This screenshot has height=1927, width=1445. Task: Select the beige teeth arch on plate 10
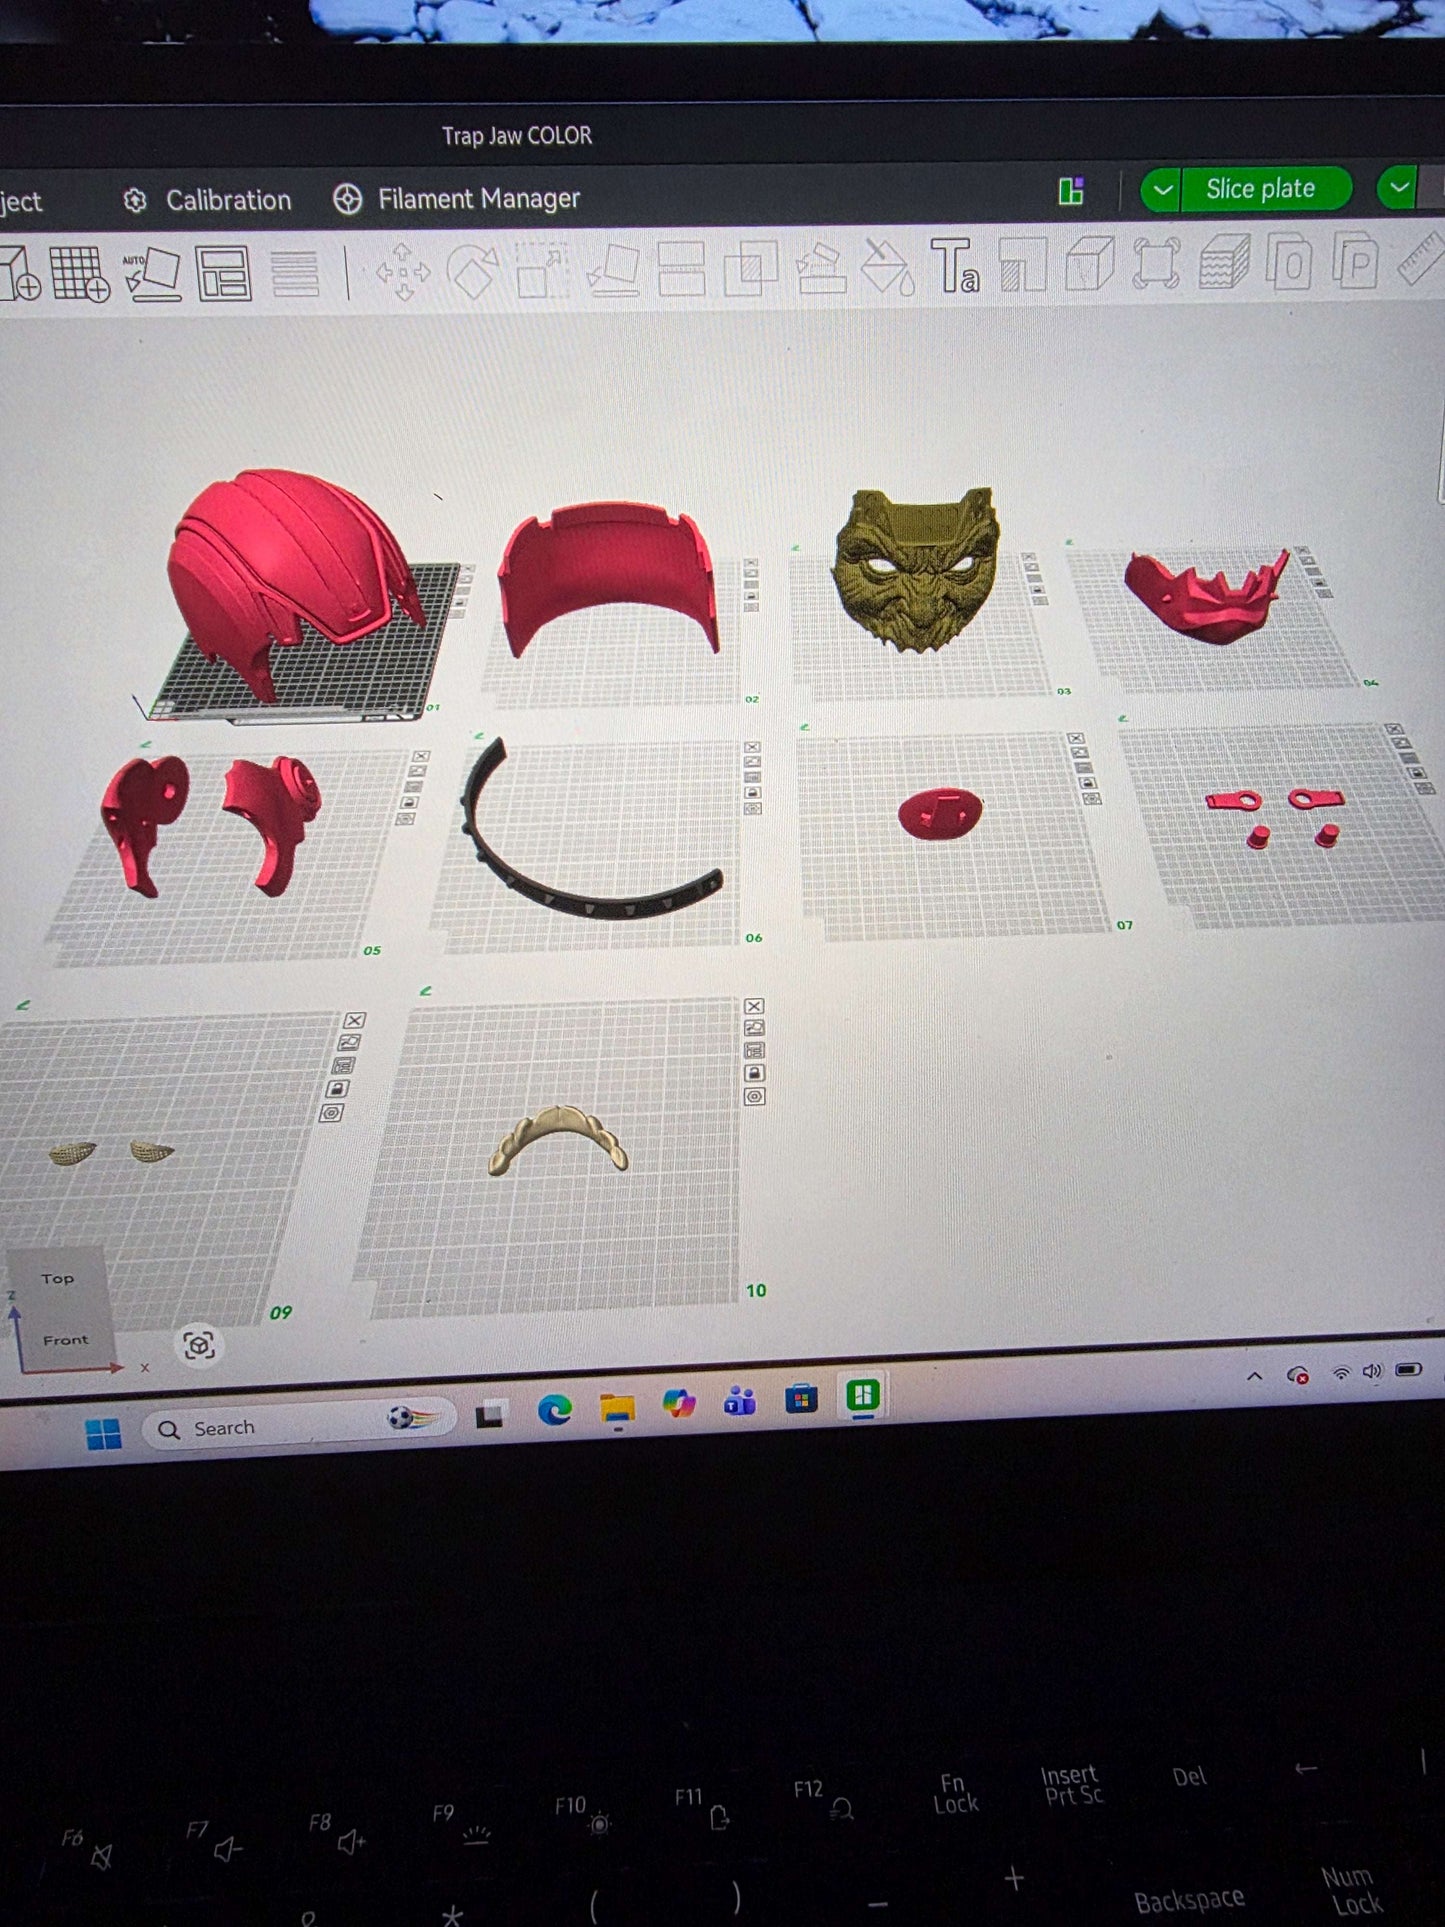click(558, 1140)
